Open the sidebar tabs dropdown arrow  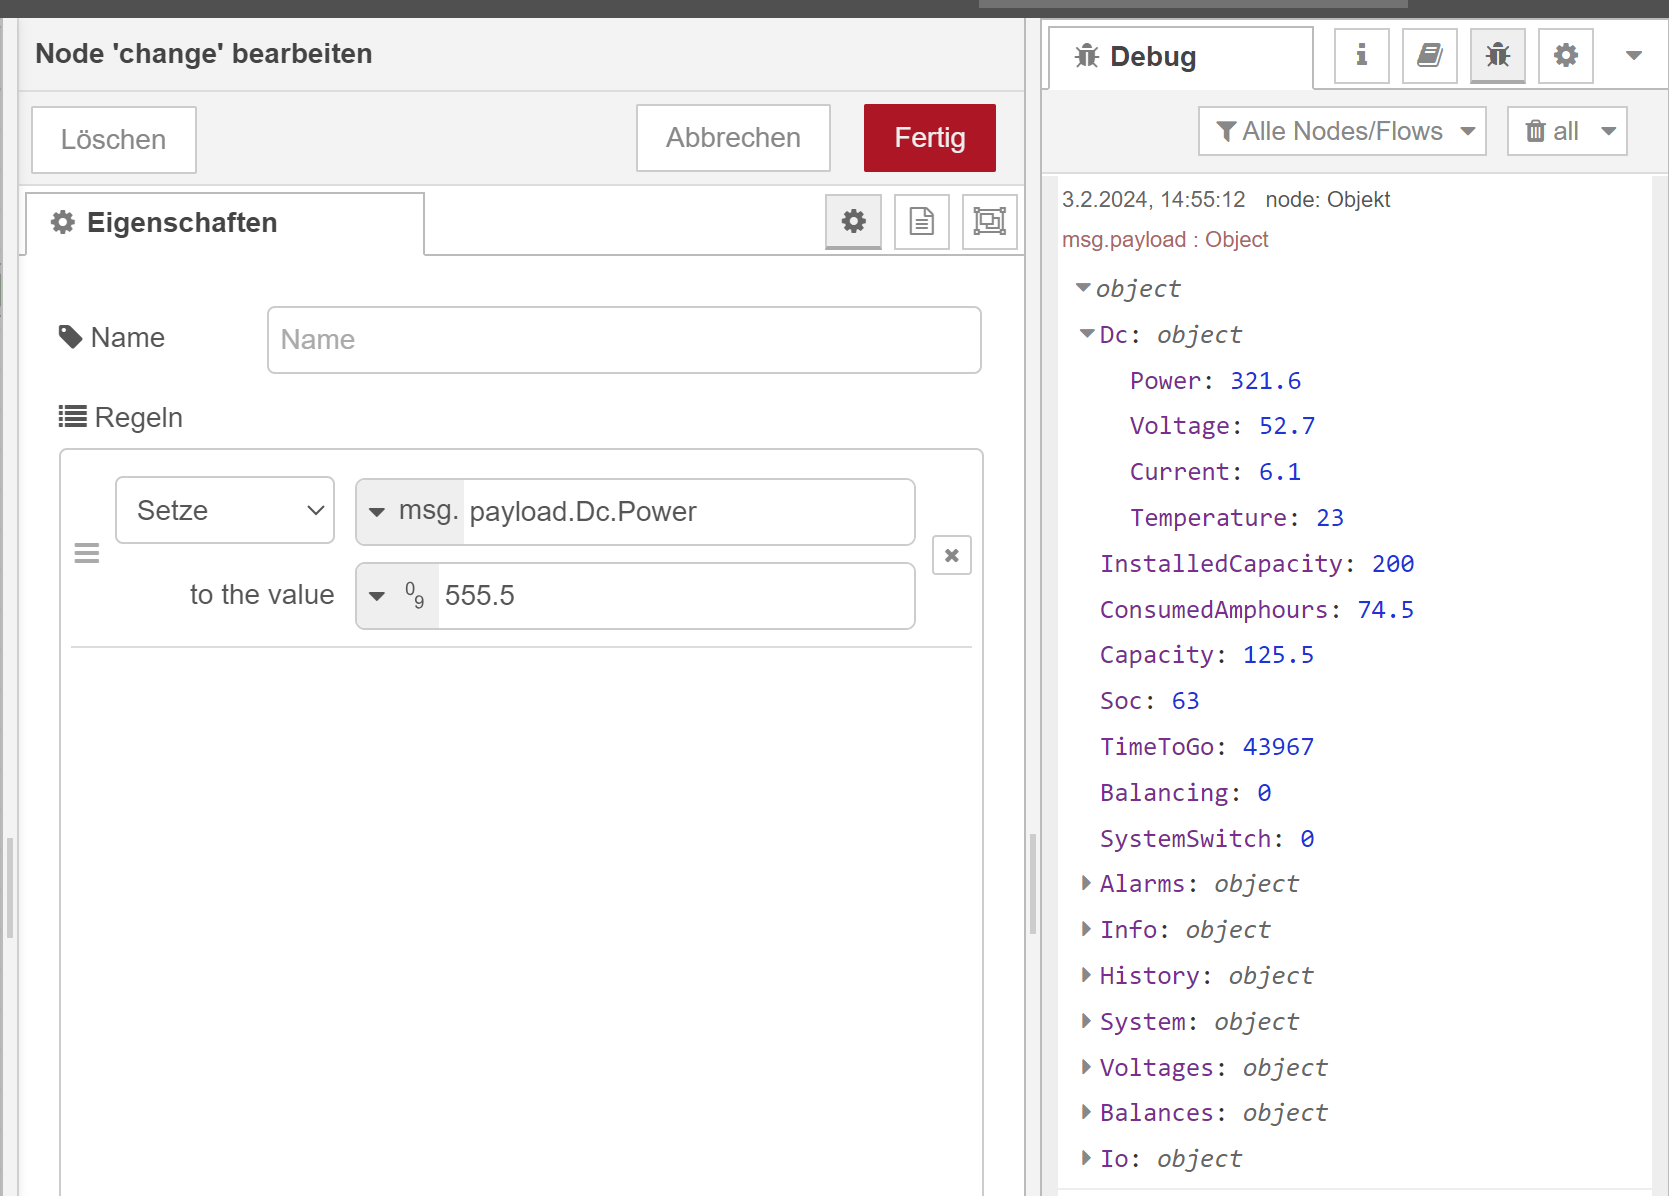pyautogui.click(x=1634, y=55)
